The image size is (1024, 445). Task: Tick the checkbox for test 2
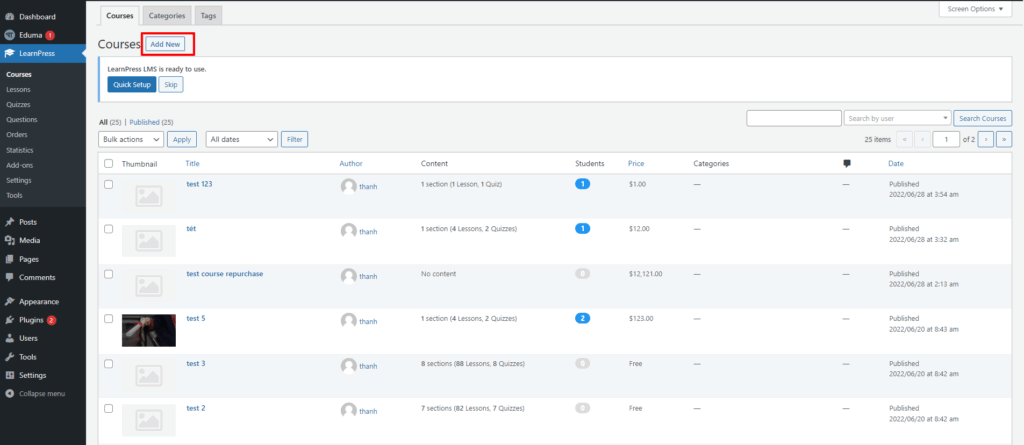(x=108, y=408)
